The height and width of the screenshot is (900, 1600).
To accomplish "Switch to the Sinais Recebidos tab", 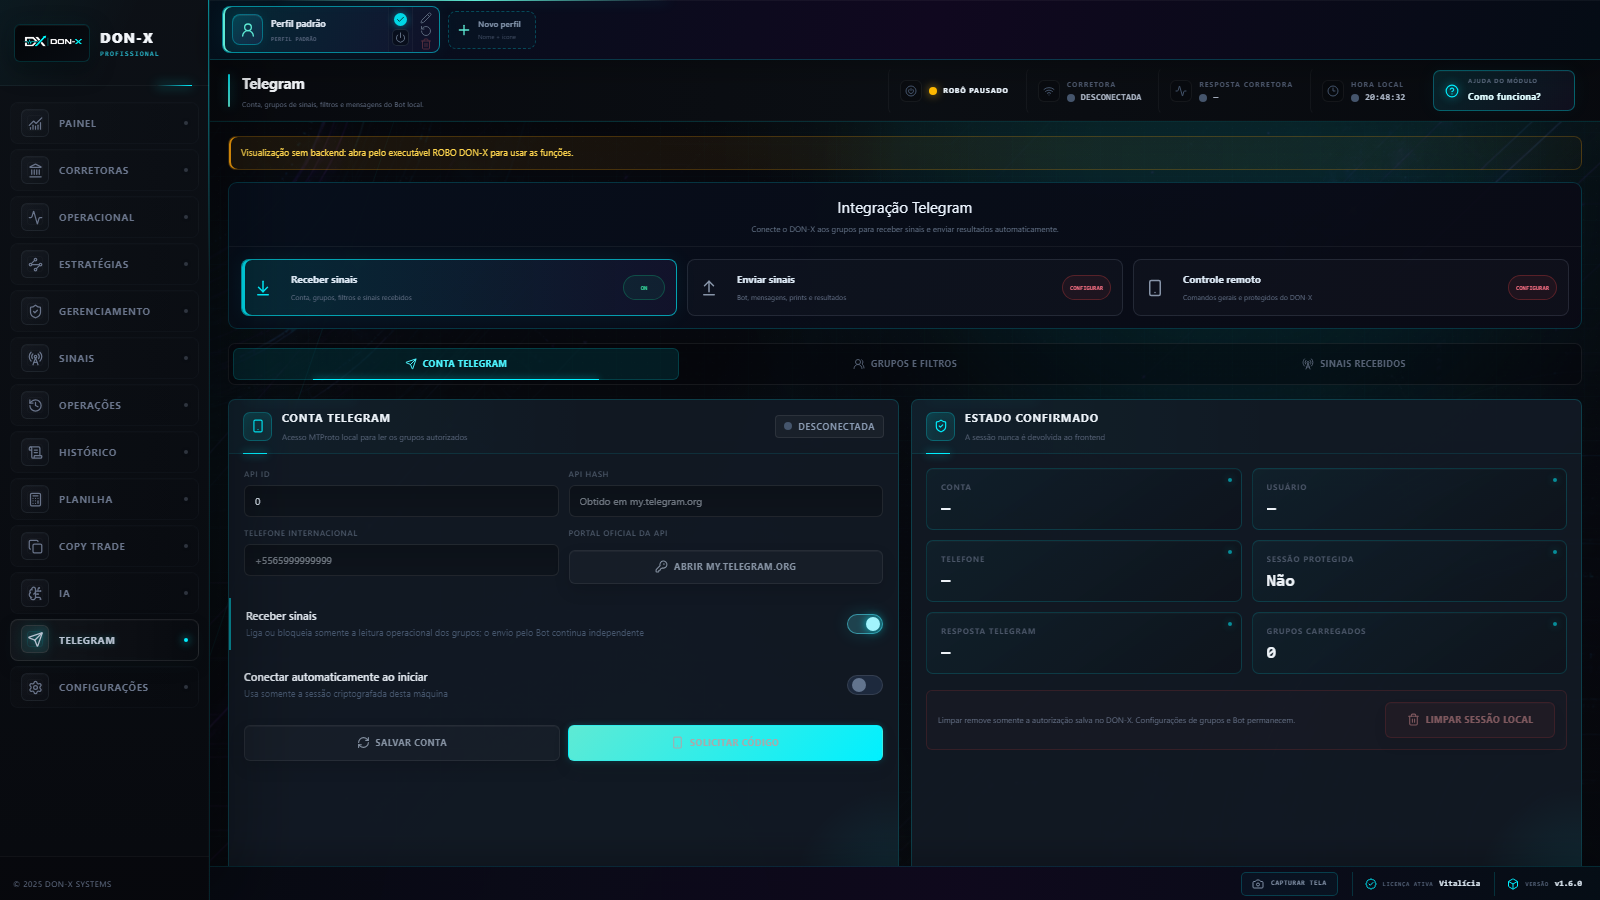I will (x=1354, y=364).
